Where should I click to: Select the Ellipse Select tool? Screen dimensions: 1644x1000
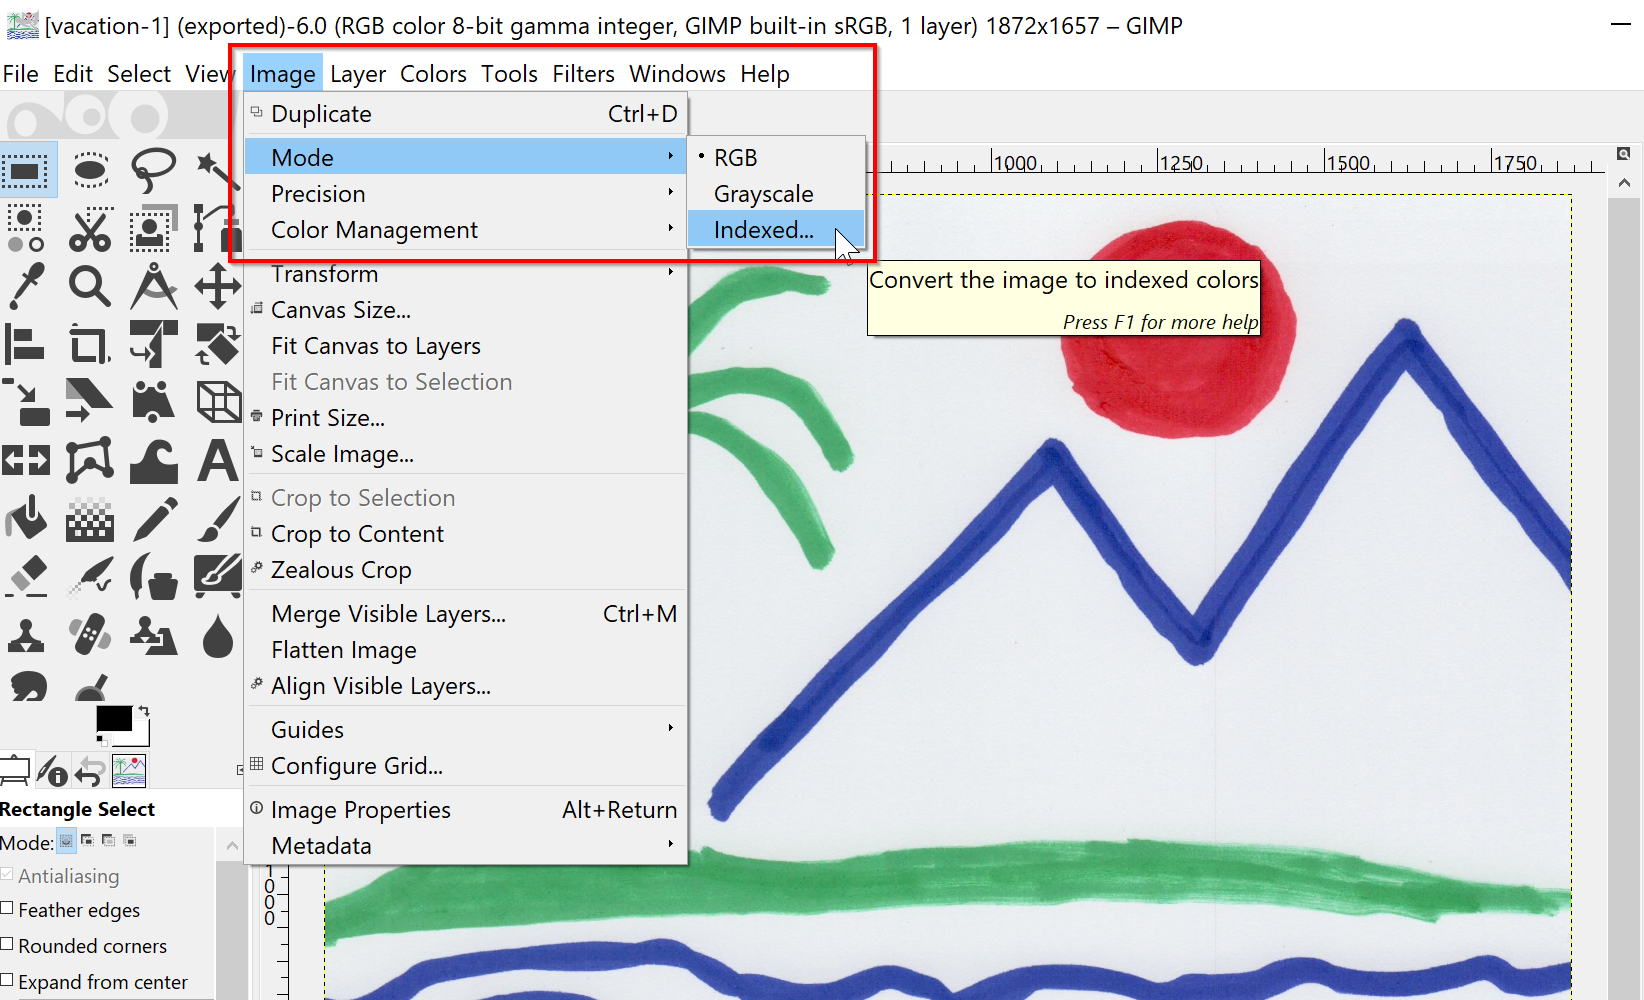(90, 170)
